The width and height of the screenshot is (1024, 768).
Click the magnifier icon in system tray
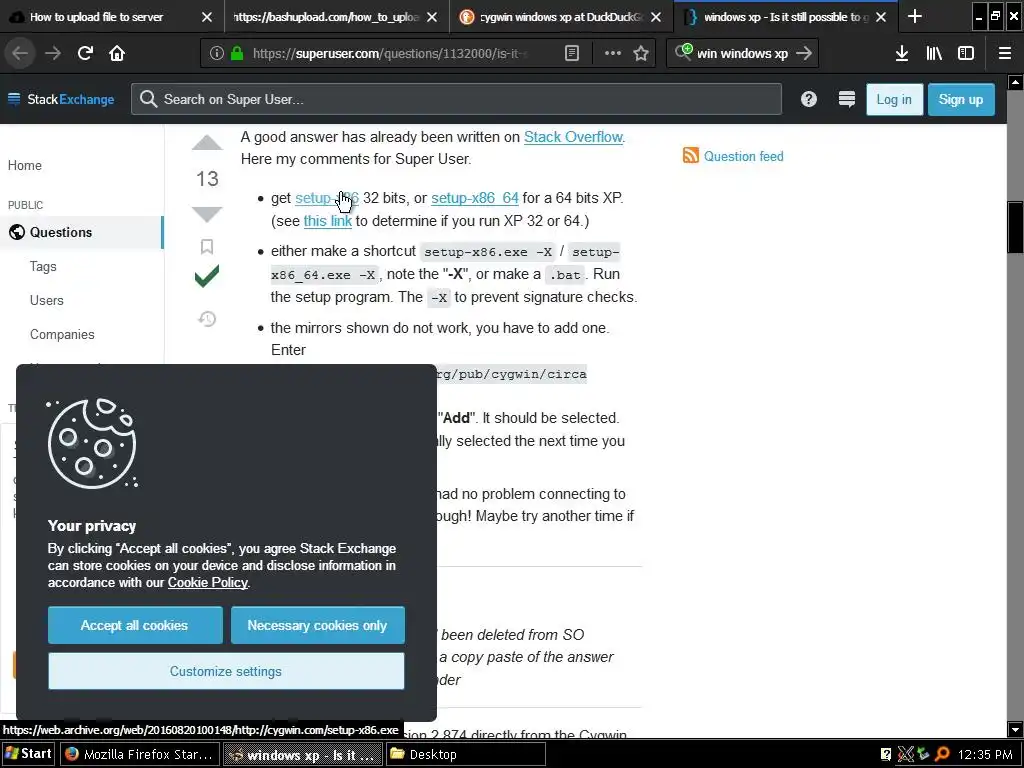pos(942,755)
